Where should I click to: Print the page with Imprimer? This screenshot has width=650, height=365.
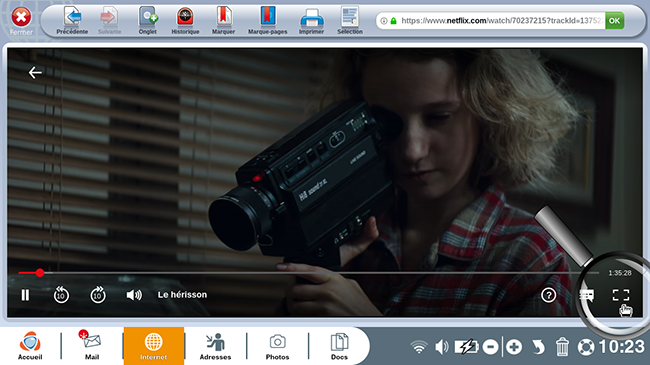(311, 21)
